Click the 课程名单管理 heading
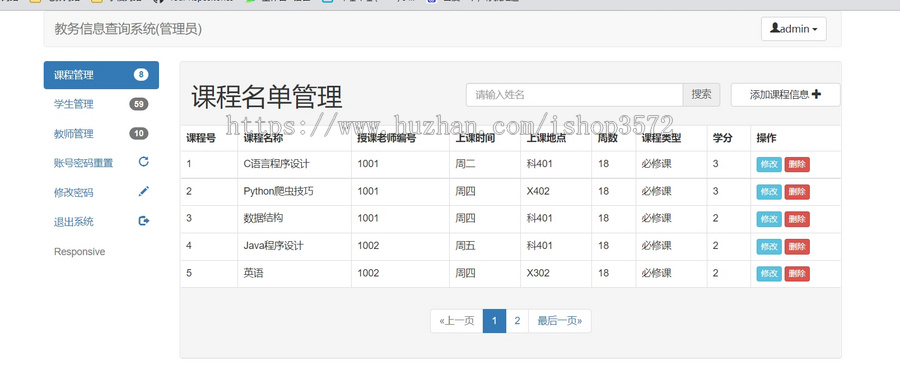This screenshot has height=383, width=900. click(x=267, y=96)
